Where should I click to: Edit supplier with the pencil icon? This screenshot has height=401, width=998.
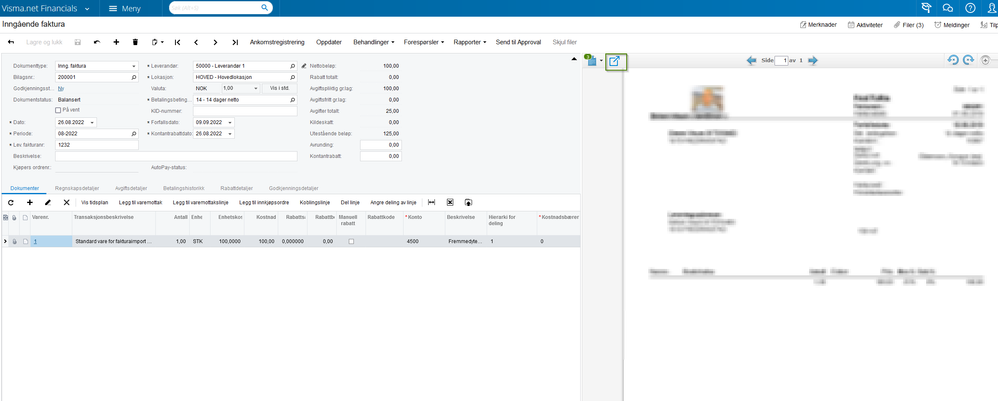[x=304, y=66]
